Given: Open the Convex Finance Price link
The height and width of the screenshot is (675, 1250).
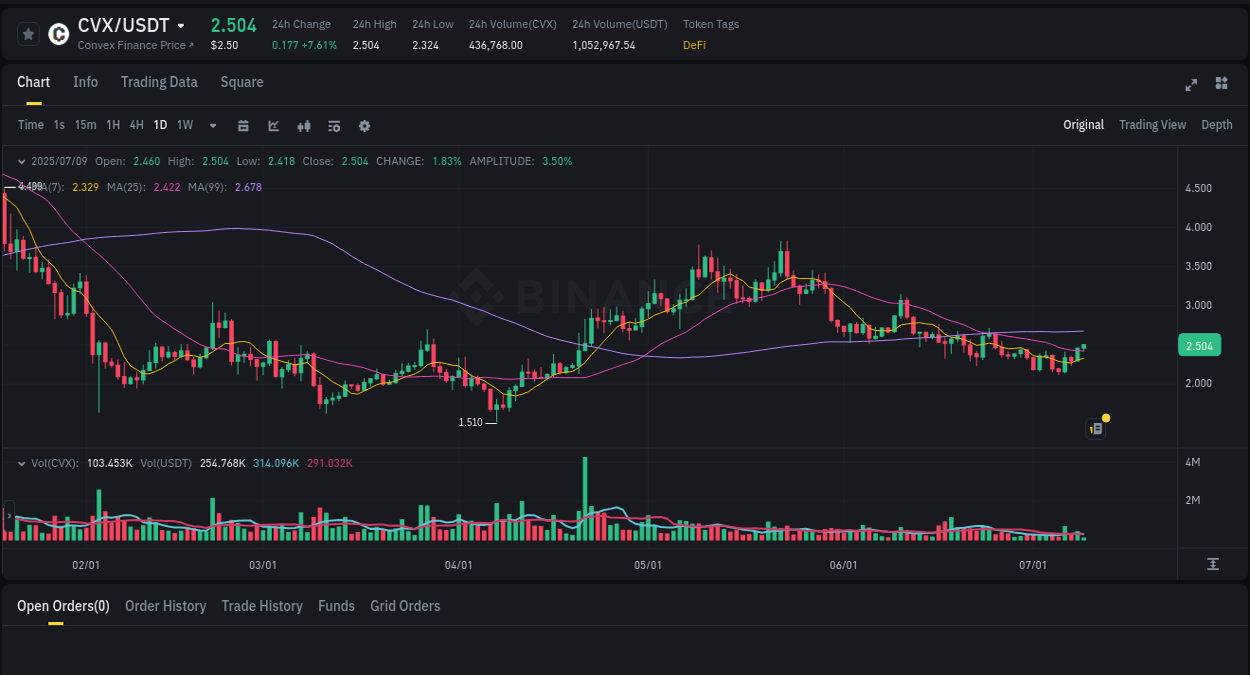Looking at the screenshot, I should coord(134,45).
